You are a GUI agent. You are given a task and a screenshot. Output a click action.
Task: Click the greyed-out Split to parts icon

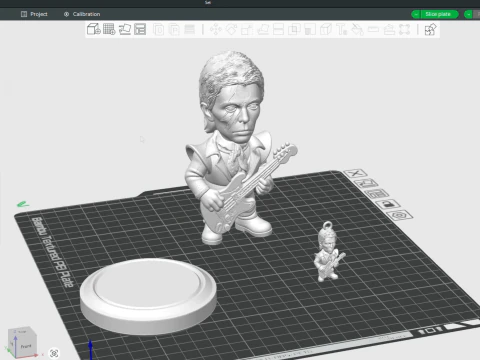click(x=174, y=30)
